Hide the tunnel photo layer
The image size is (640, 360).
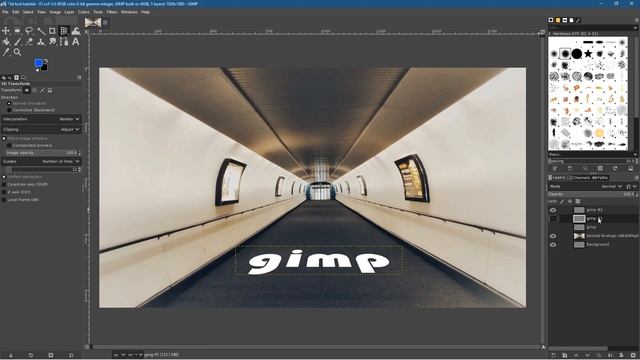click(553, 236)
